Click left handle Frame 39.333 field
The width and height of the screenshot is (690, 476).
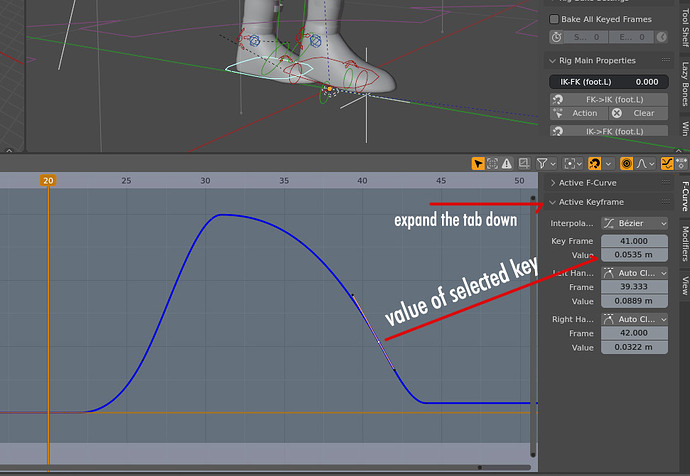(634, 287)
